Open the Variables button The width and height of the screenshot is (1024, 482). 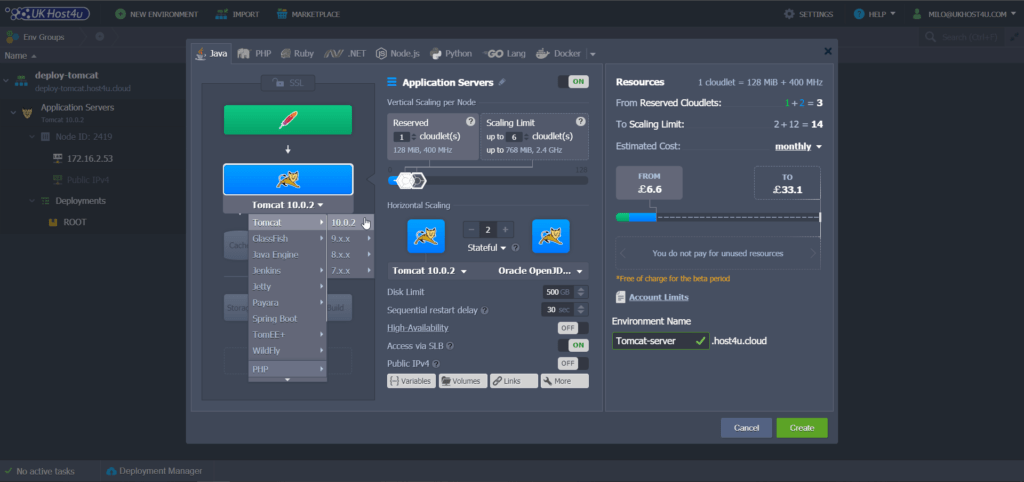(x=411, y=381)
